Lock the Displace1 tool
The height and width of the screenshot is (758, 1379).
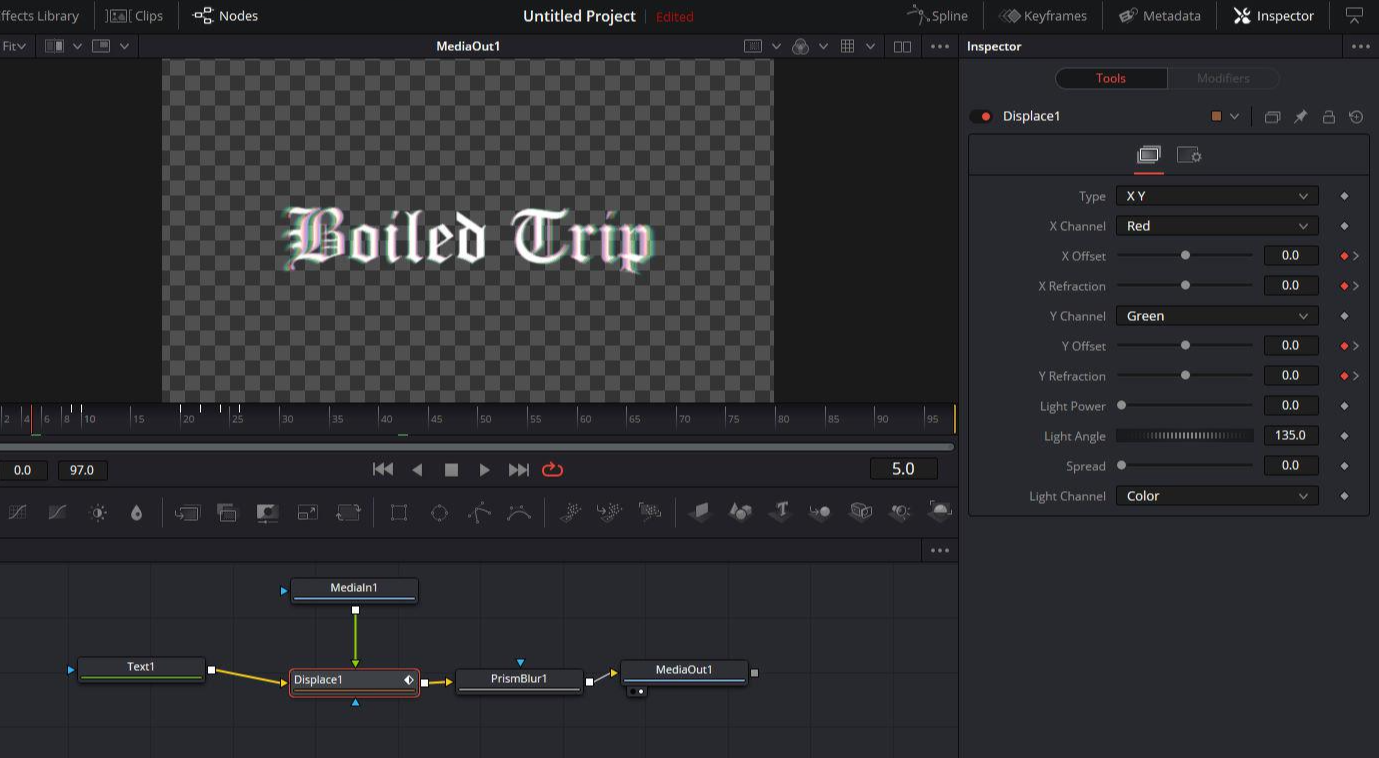point(1328,117)
